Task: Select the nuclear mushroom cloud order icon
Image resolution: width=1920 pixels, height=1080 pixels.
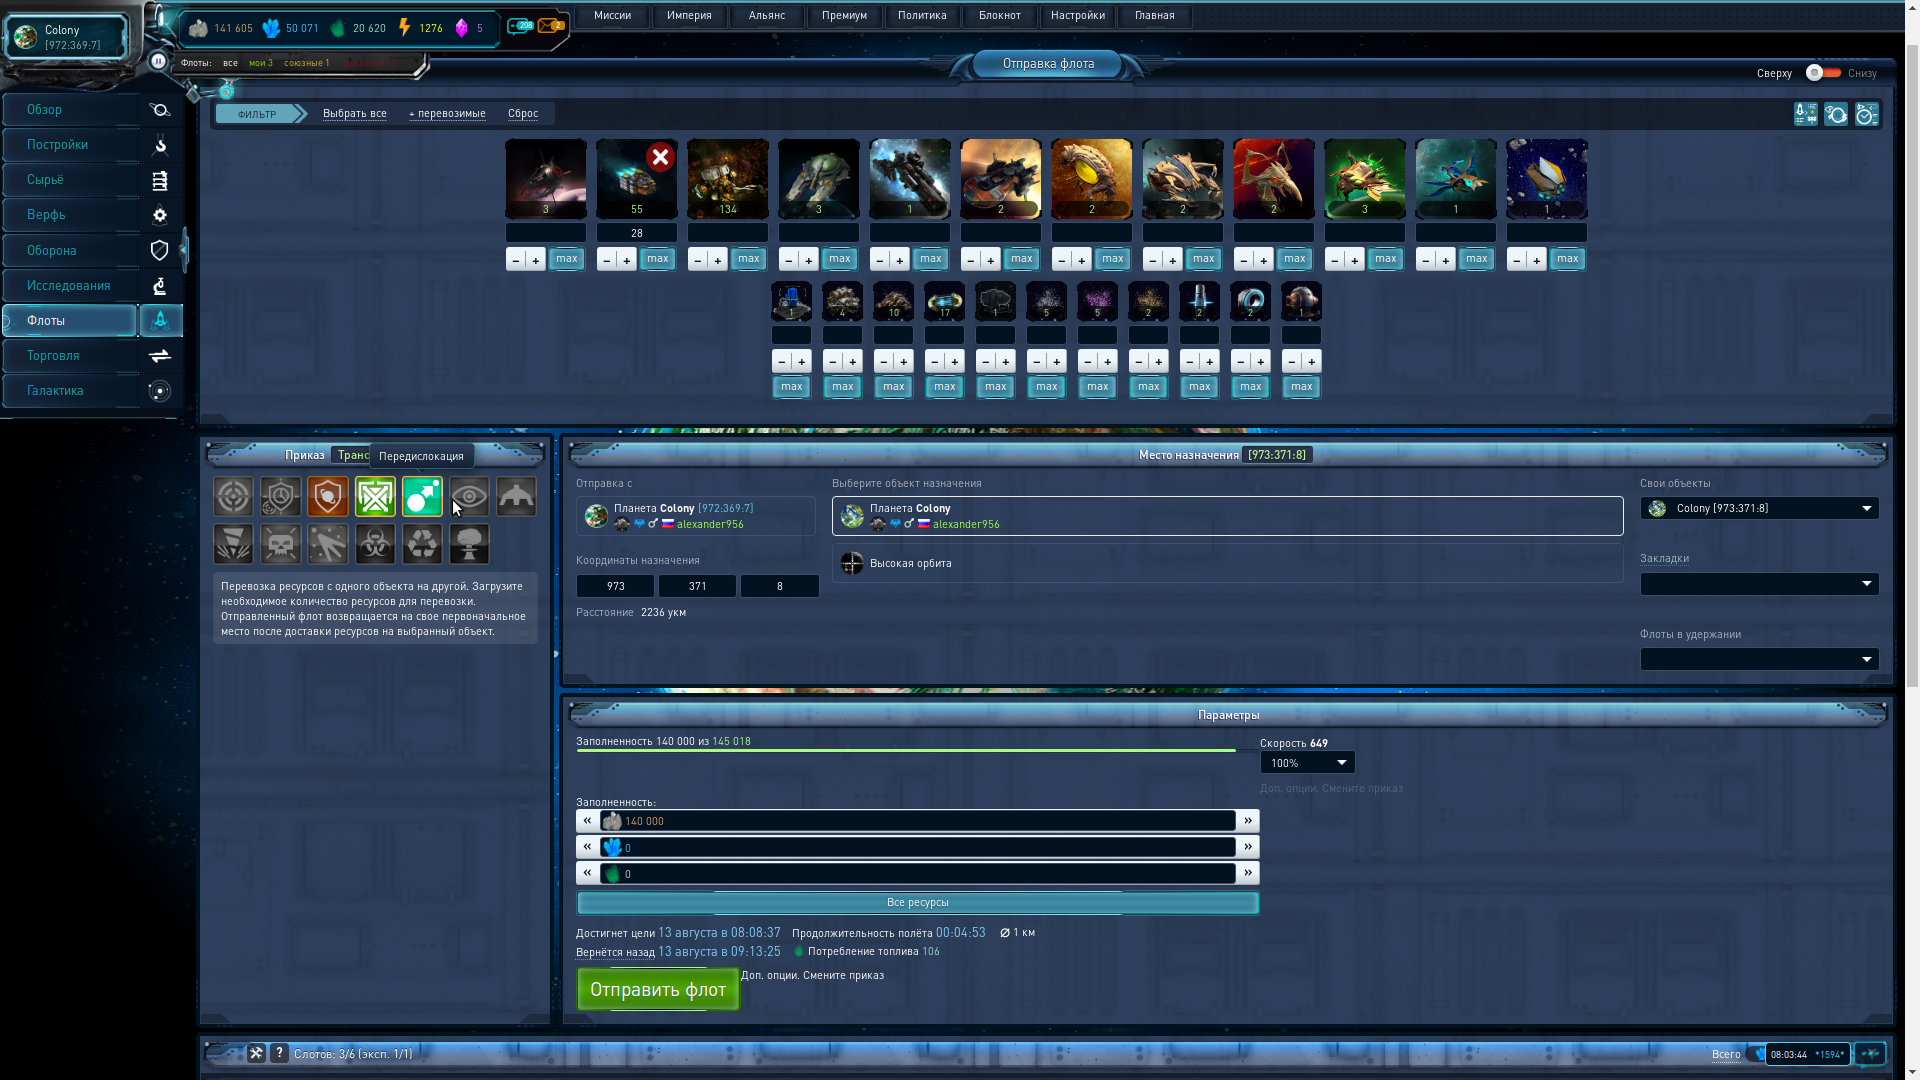Action: coord(469,545)
